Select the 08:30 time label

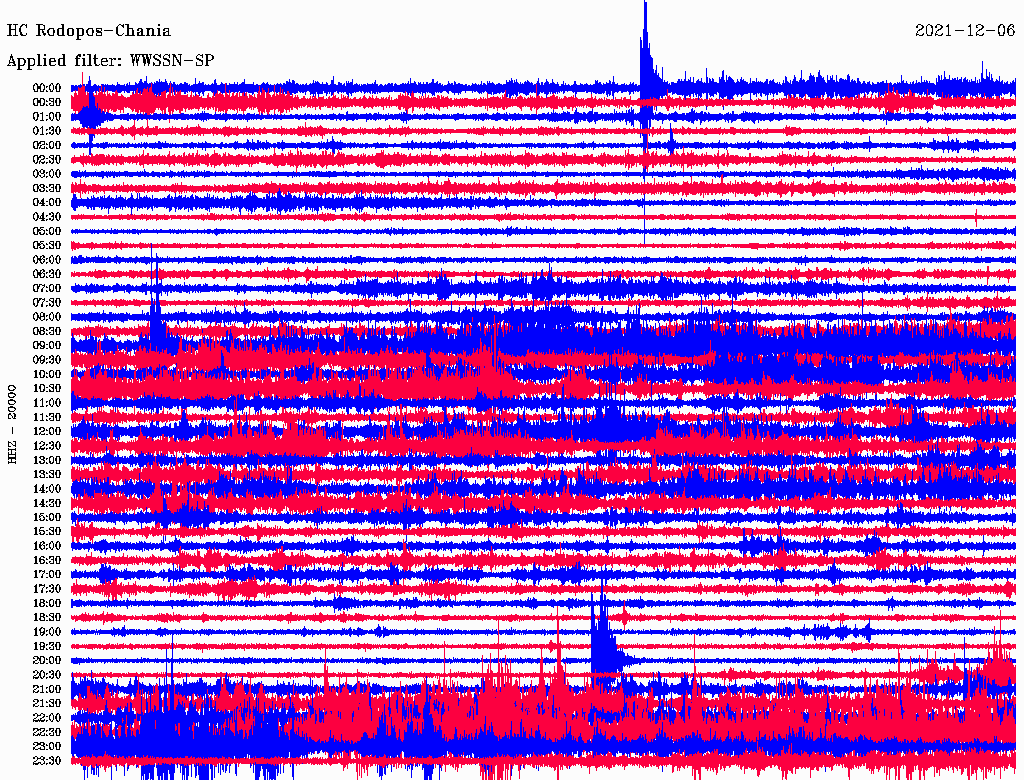tap(47, 331)
